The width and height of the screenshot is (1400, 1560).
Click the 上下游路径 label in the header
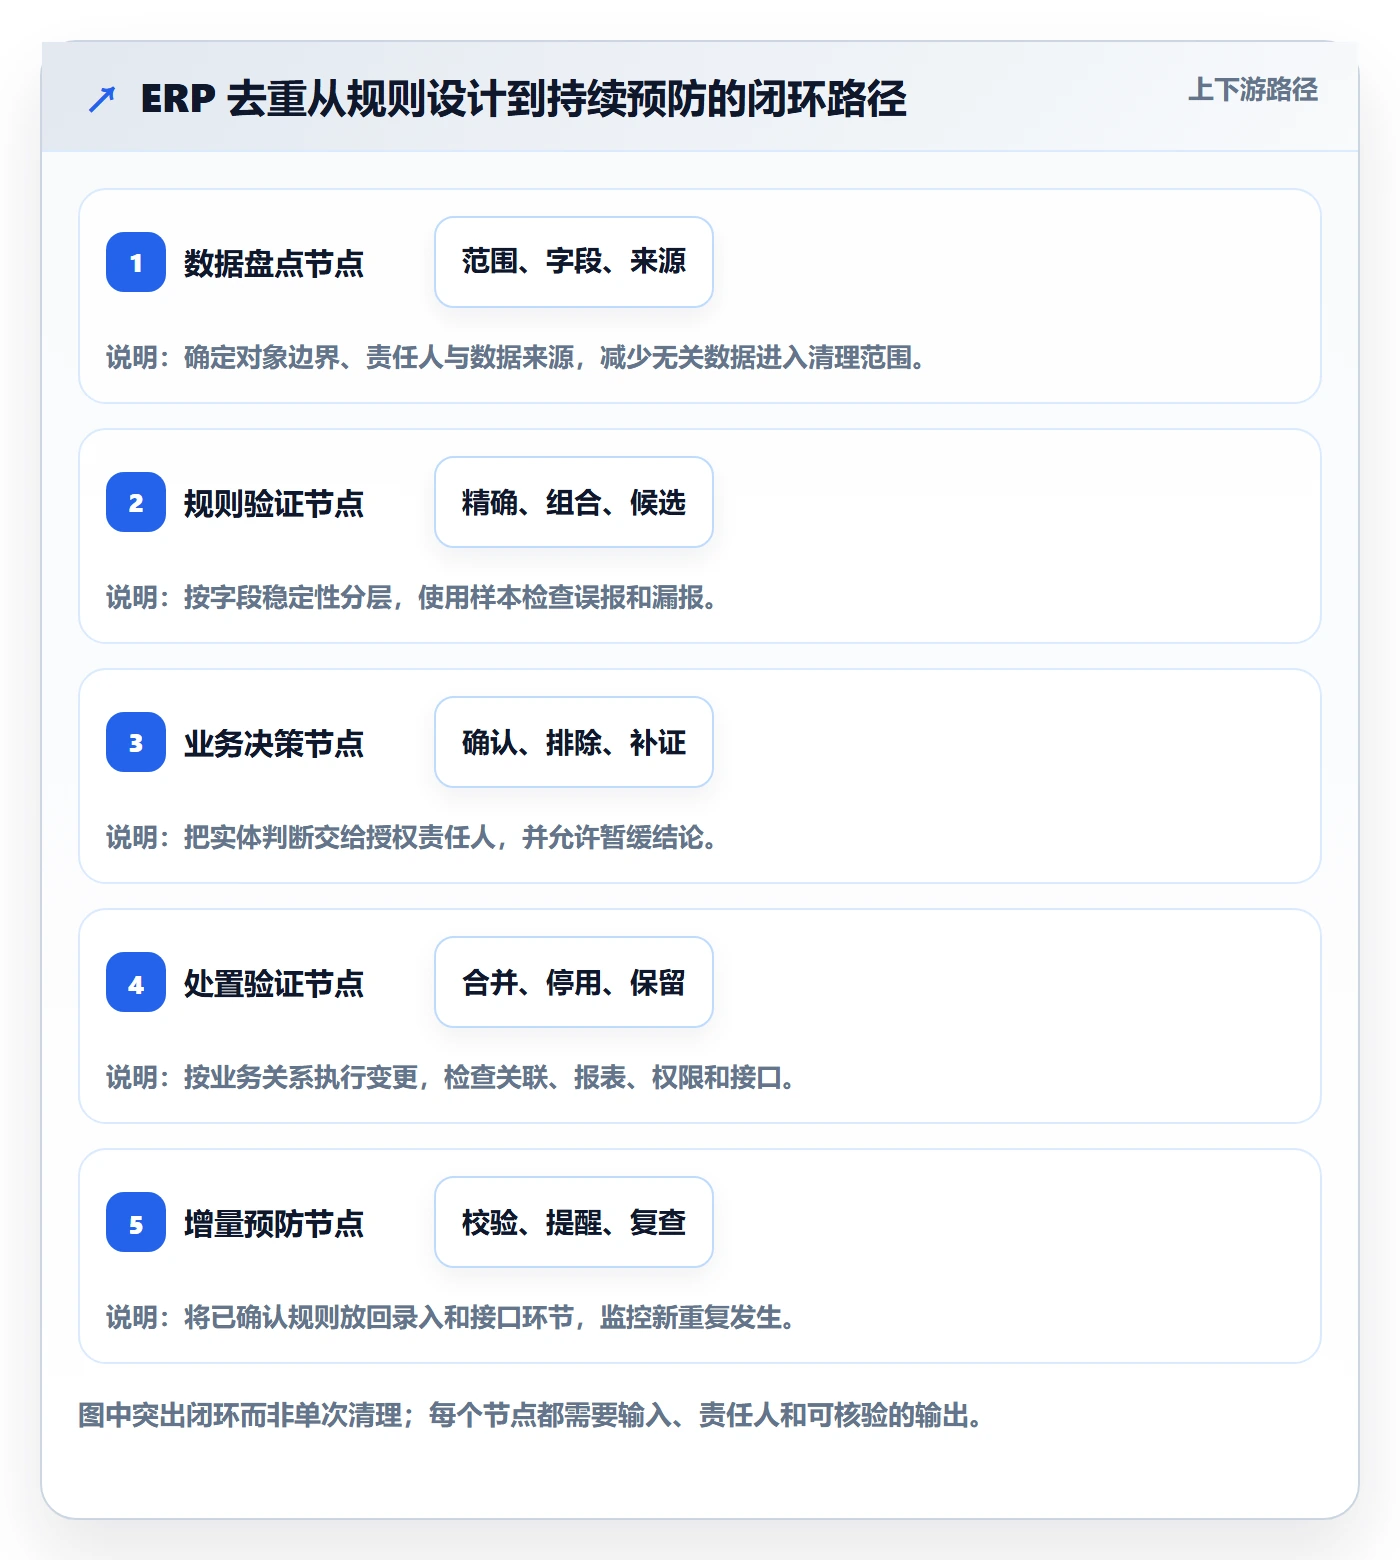click(1252, 90)
